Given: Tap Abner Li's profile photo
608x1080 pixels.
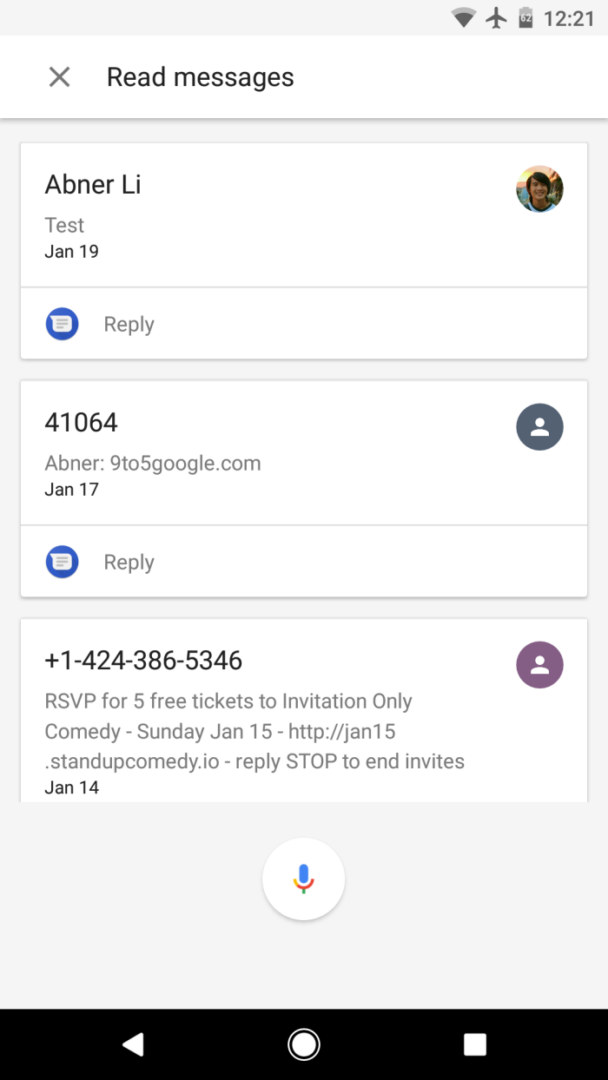Looking at the screenshot, I should click(x=539, y=189).
